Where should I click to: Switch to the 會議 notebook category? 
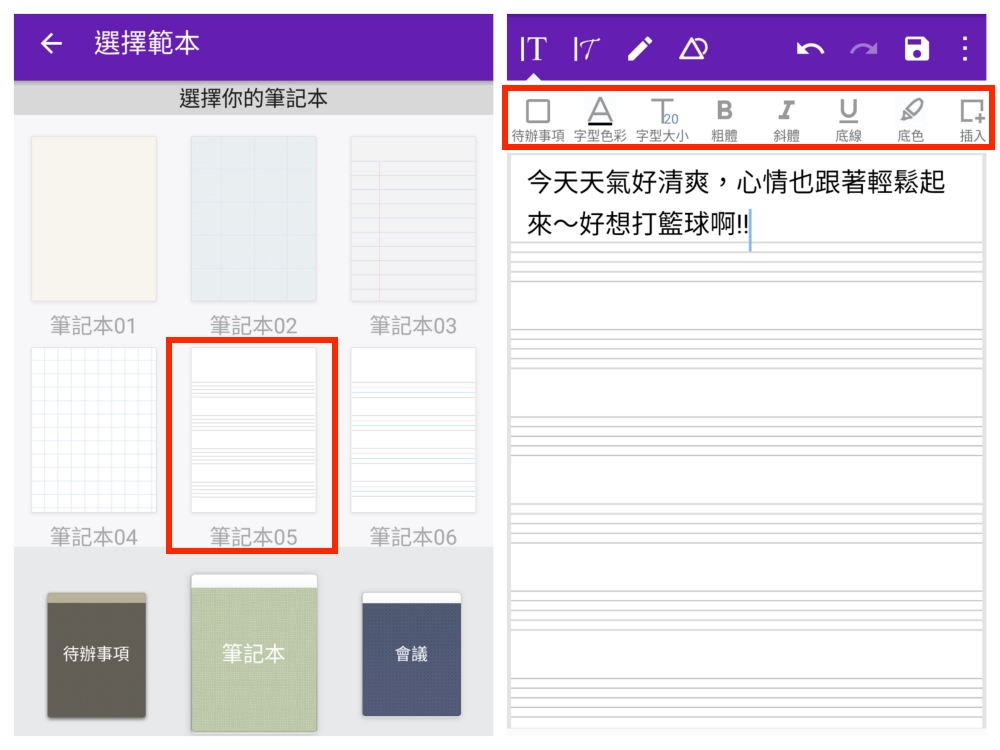pyautogui.click(x=411, y=655)
